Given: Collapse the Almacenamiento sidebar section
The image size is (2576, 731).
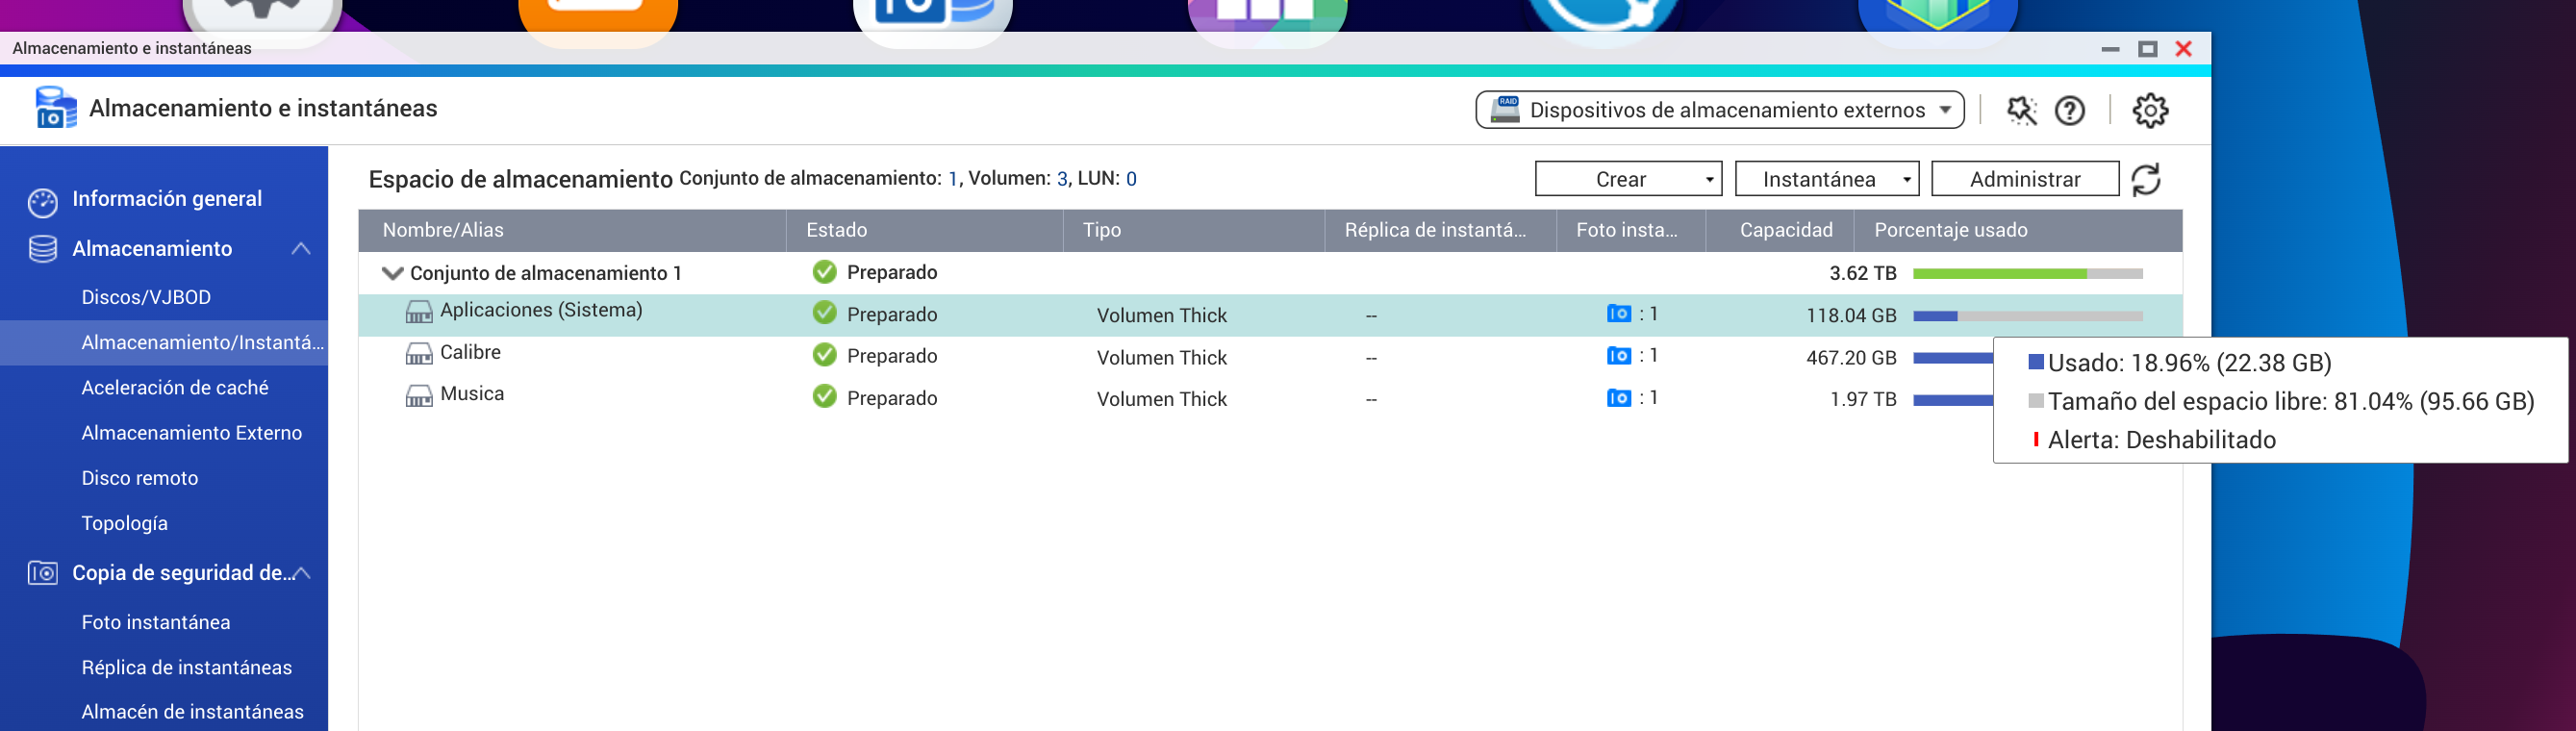Looking at the screenshot, I should coord(300,249).
